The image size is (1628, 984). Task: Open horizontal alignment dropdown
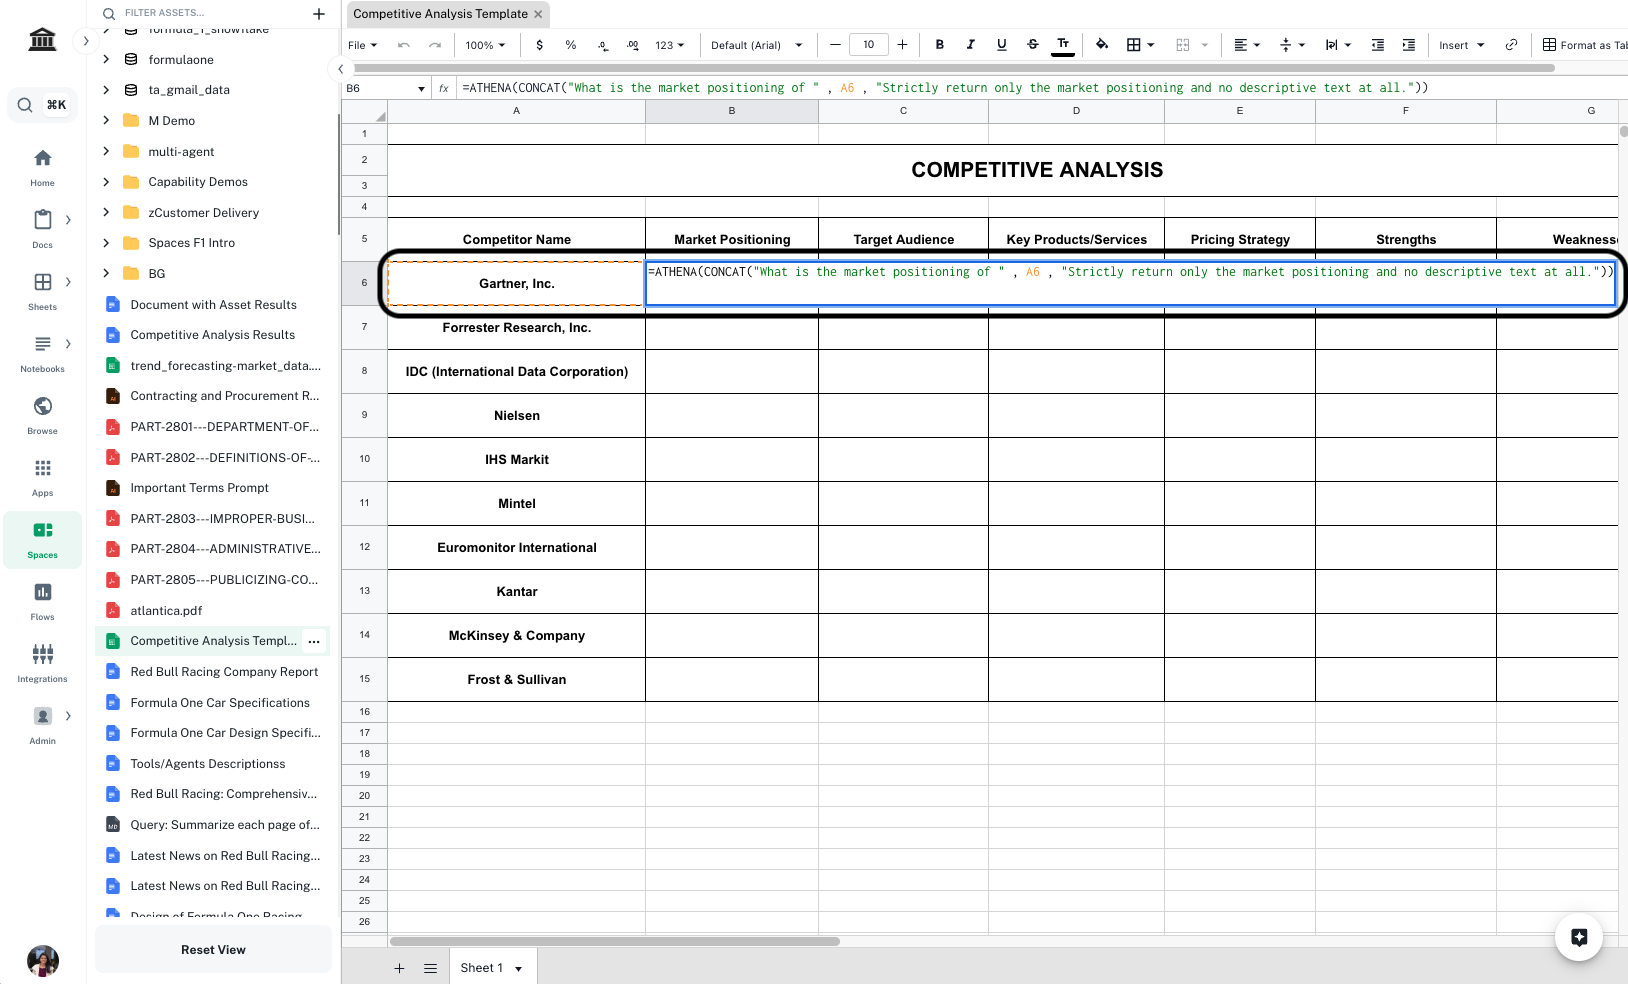click(x=1247, y=45)
